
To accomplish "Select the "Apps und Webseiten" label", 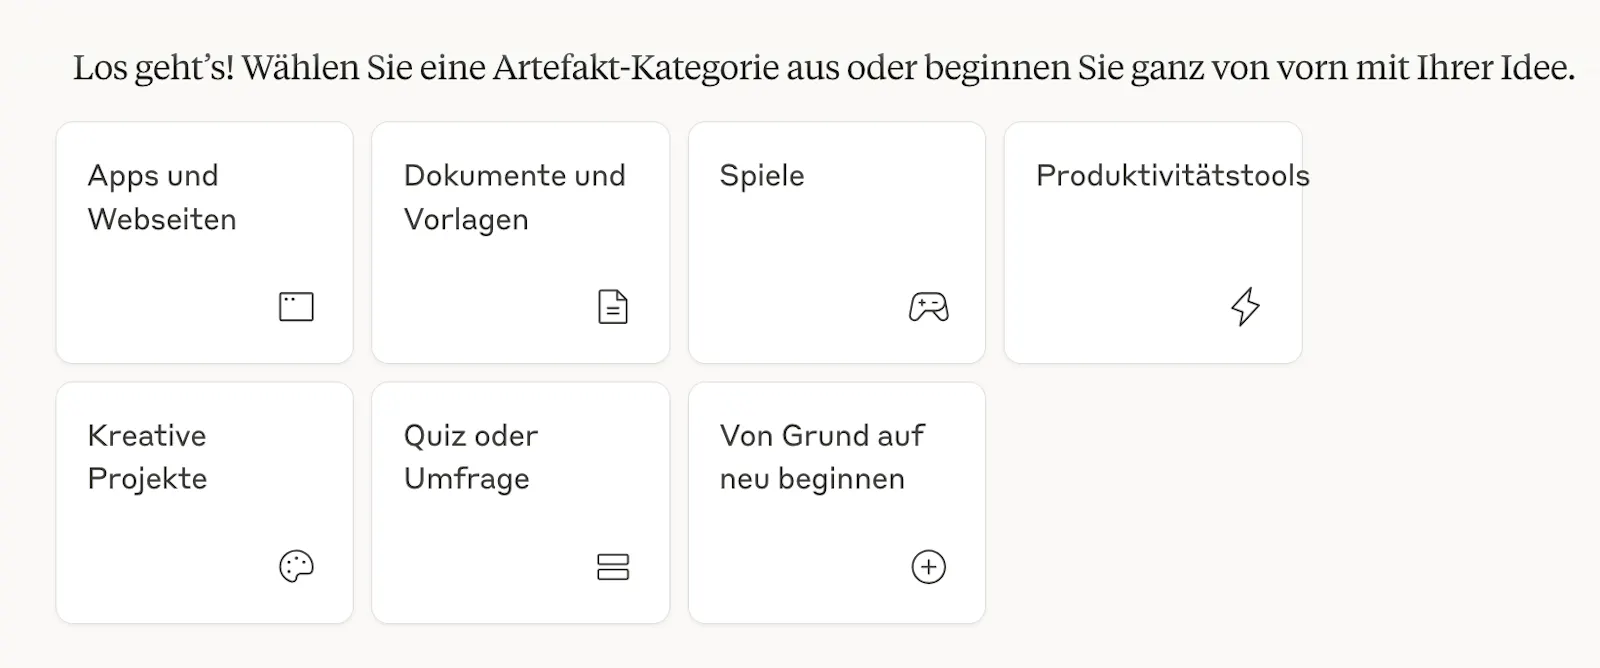I will coord(162,197).
